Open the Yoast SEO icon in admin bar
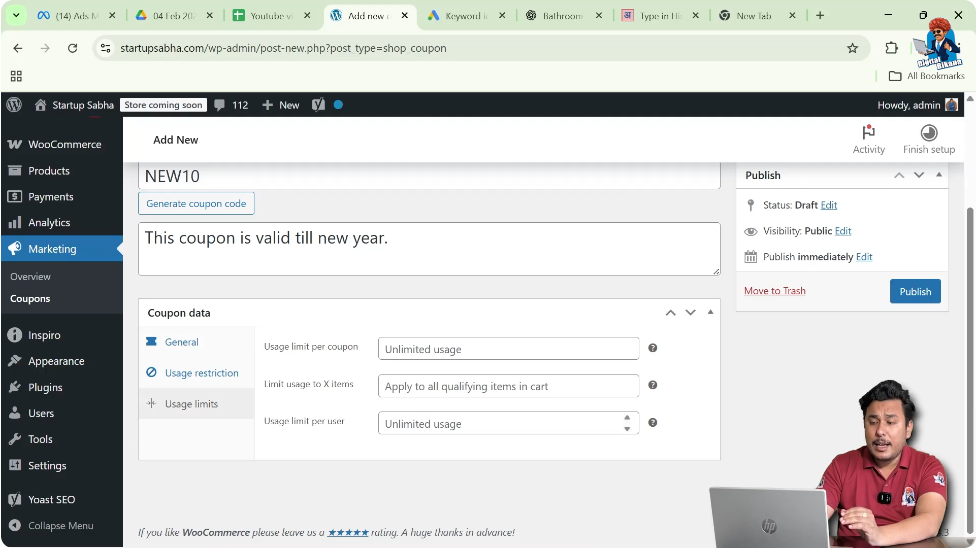This screenshot has width=978, height=550. [x=318, y=105]
